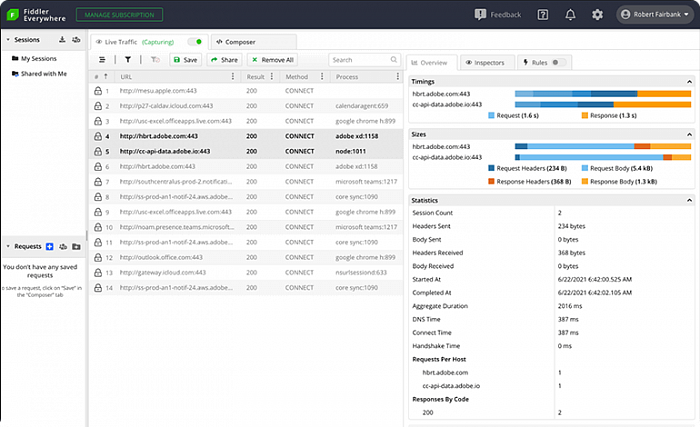Switch to the Live Traffic tab

tap(149, 42)
